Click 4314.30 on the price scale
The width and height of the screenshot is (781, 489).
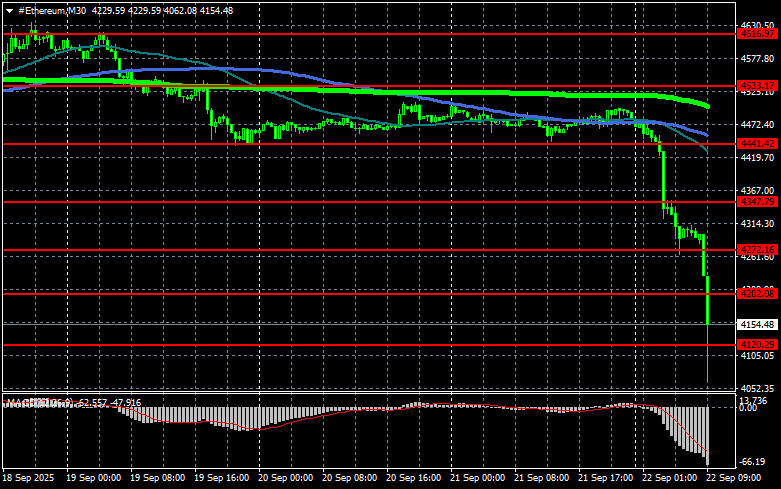pyautogui.click(x=757, y=224)
